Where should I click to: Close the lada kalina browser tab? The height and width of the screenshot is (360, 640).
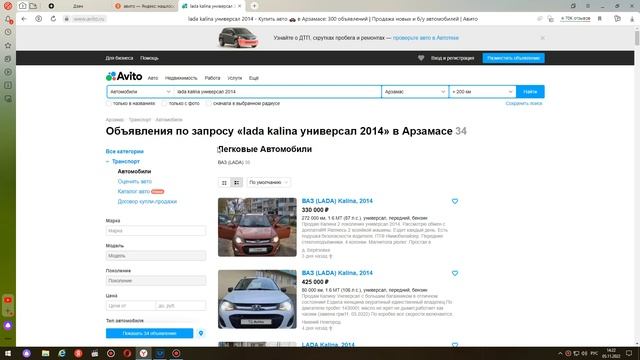(x=240, y=6)
